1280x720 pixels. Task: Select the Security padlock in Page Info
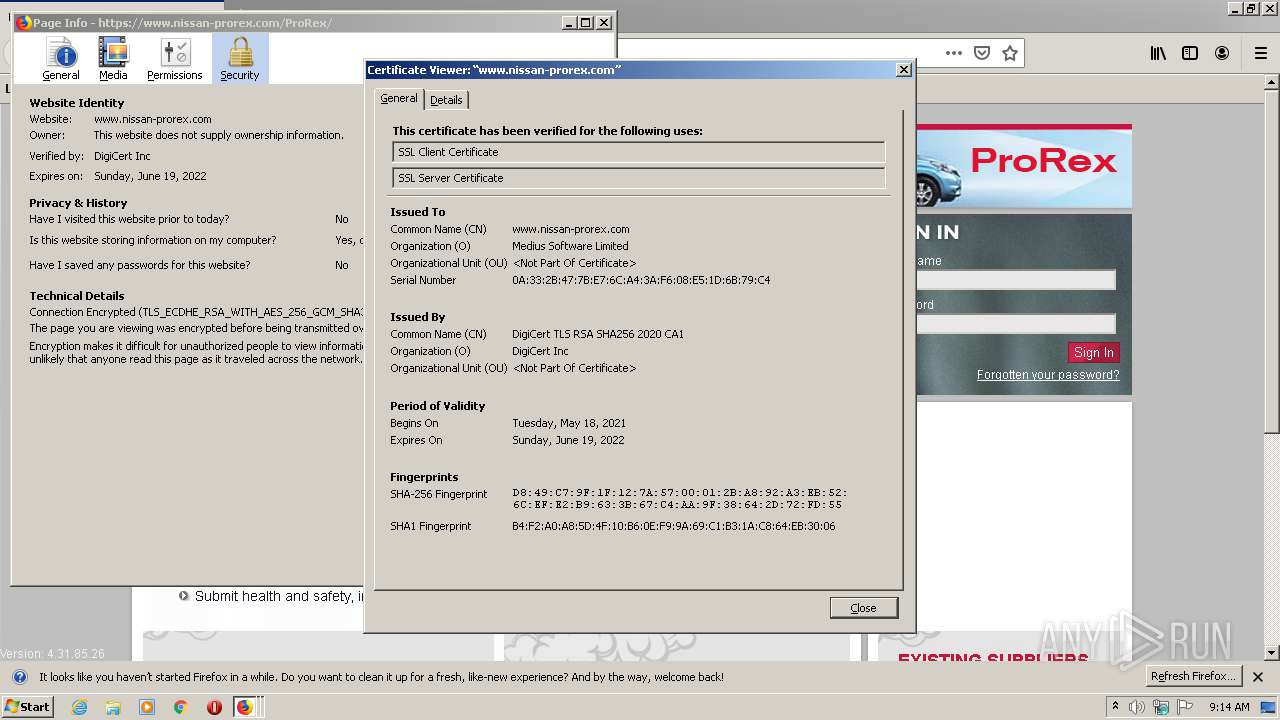click(x=240, y=59)
